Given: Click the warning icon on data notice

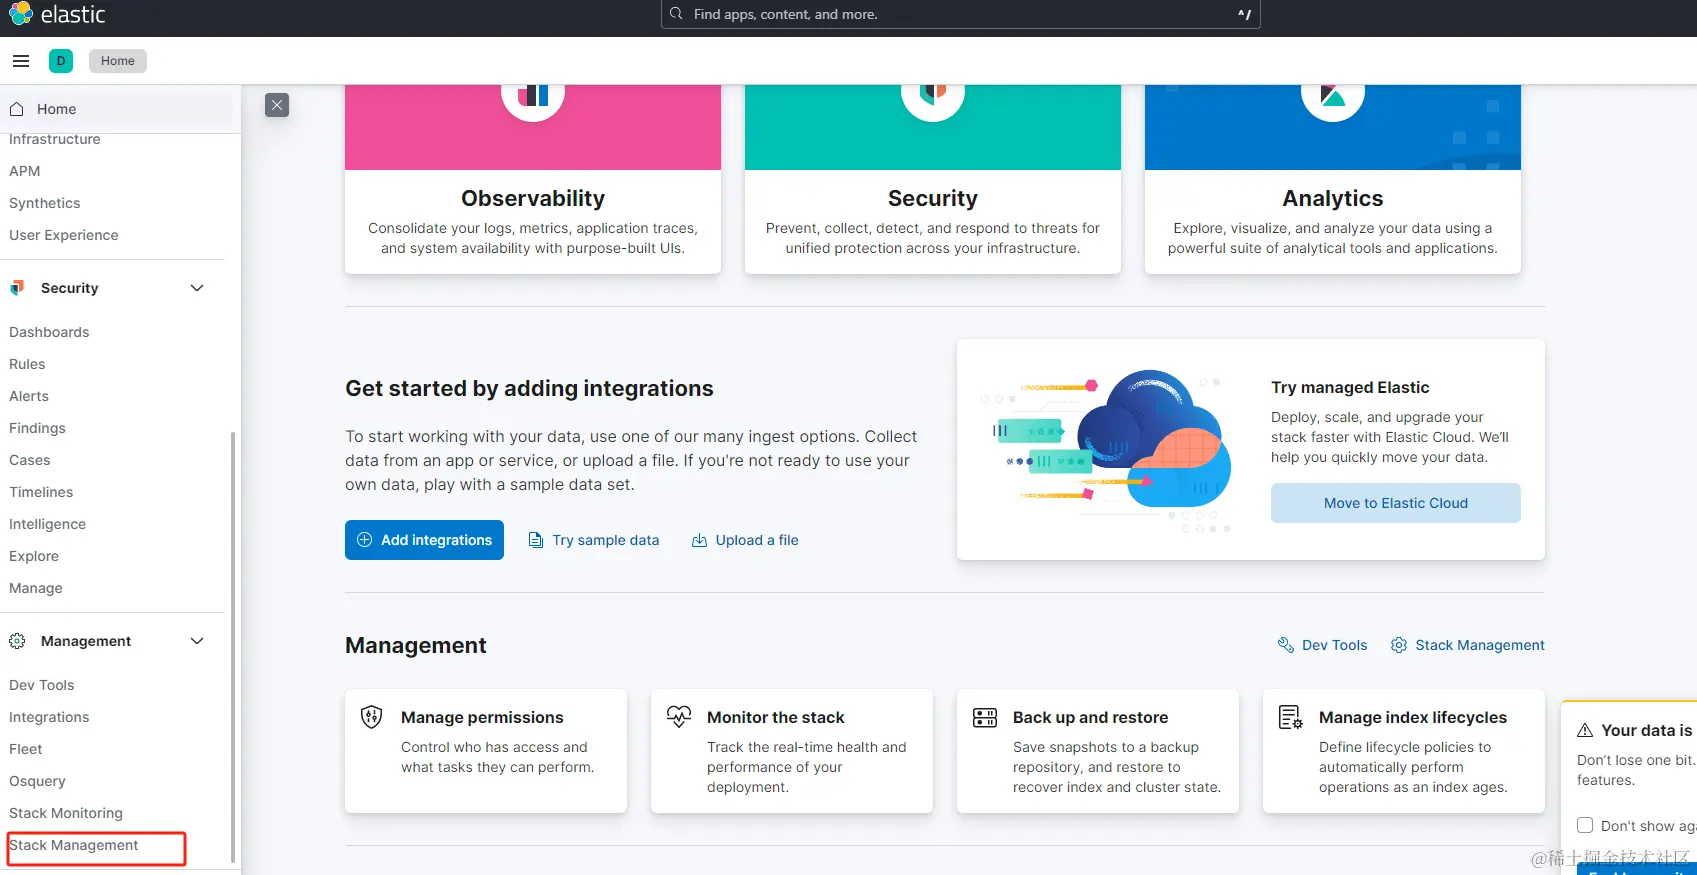Looking at the screenshot, I should pyautogui.click(x=1585, y=731).
